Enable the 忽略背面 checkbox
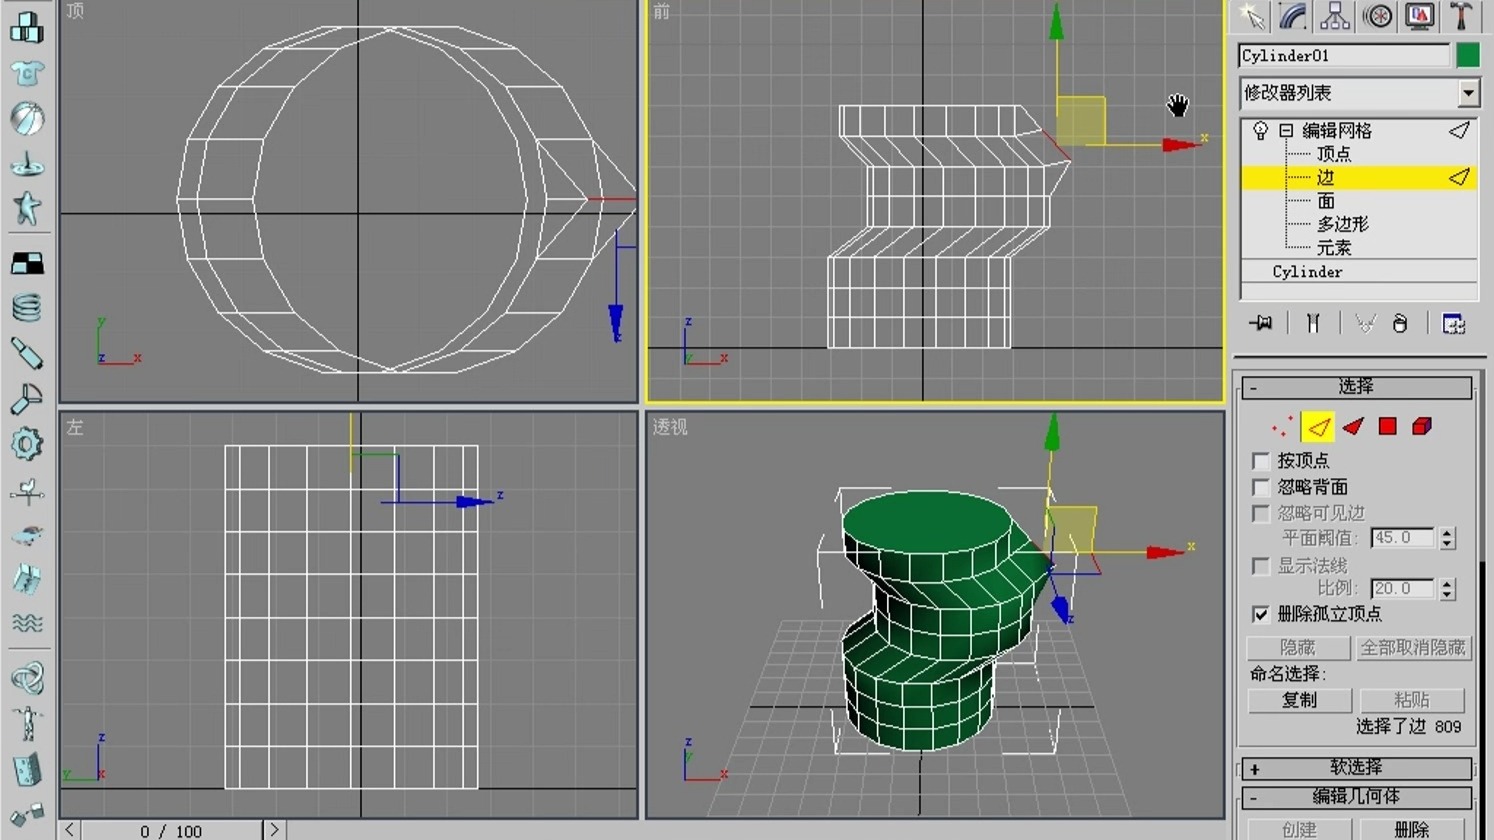Image resolution: width=1494 pixels, height=840 pixels. coord(1260,487)
